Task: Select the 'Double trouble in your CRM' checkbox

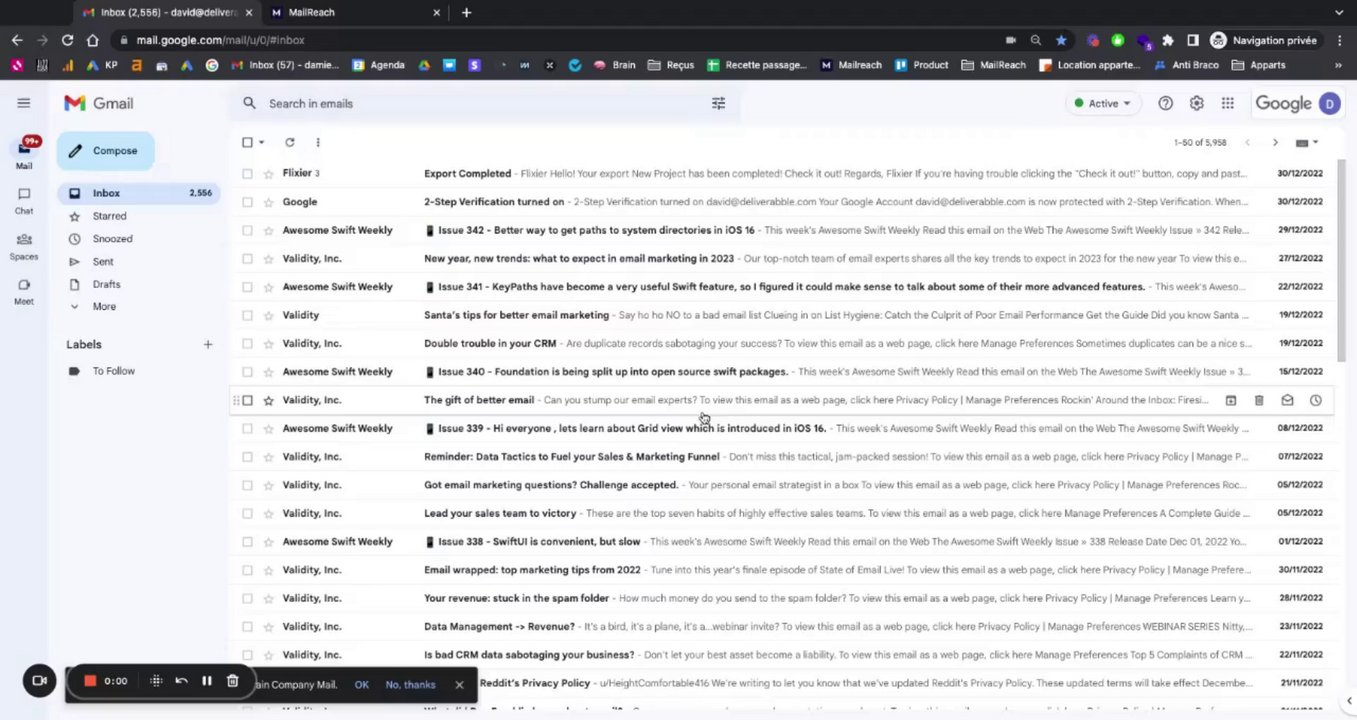Action: [247, 344]
